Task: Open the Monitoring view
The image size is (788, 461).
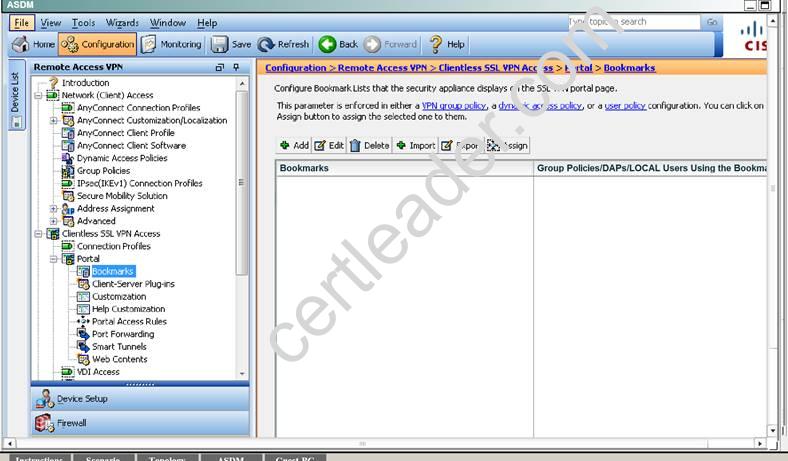Action: [x=171, y=44]
